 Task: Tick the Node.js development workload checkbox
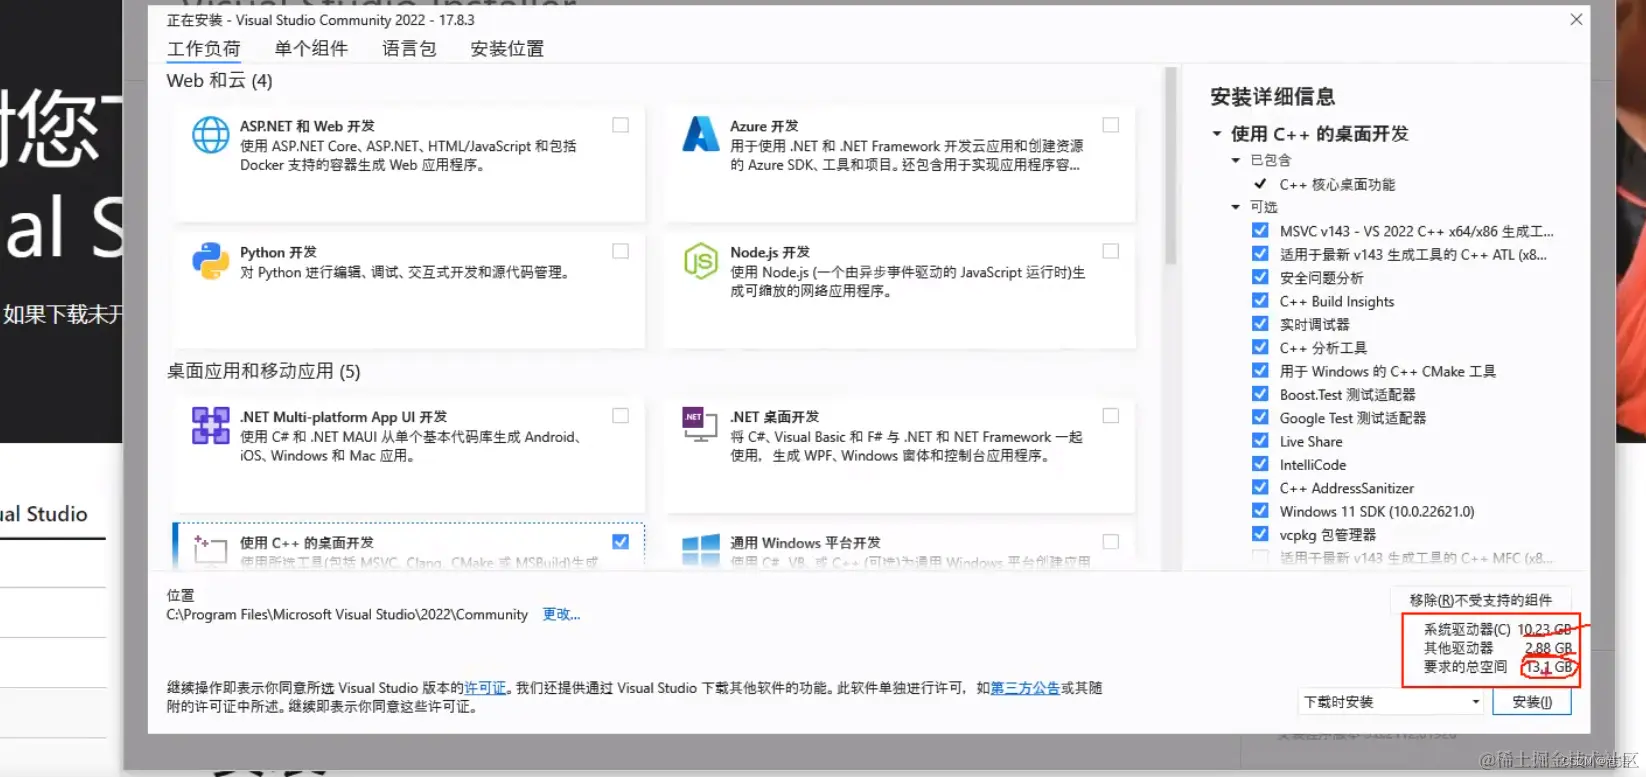click(x=1111, y=251)
